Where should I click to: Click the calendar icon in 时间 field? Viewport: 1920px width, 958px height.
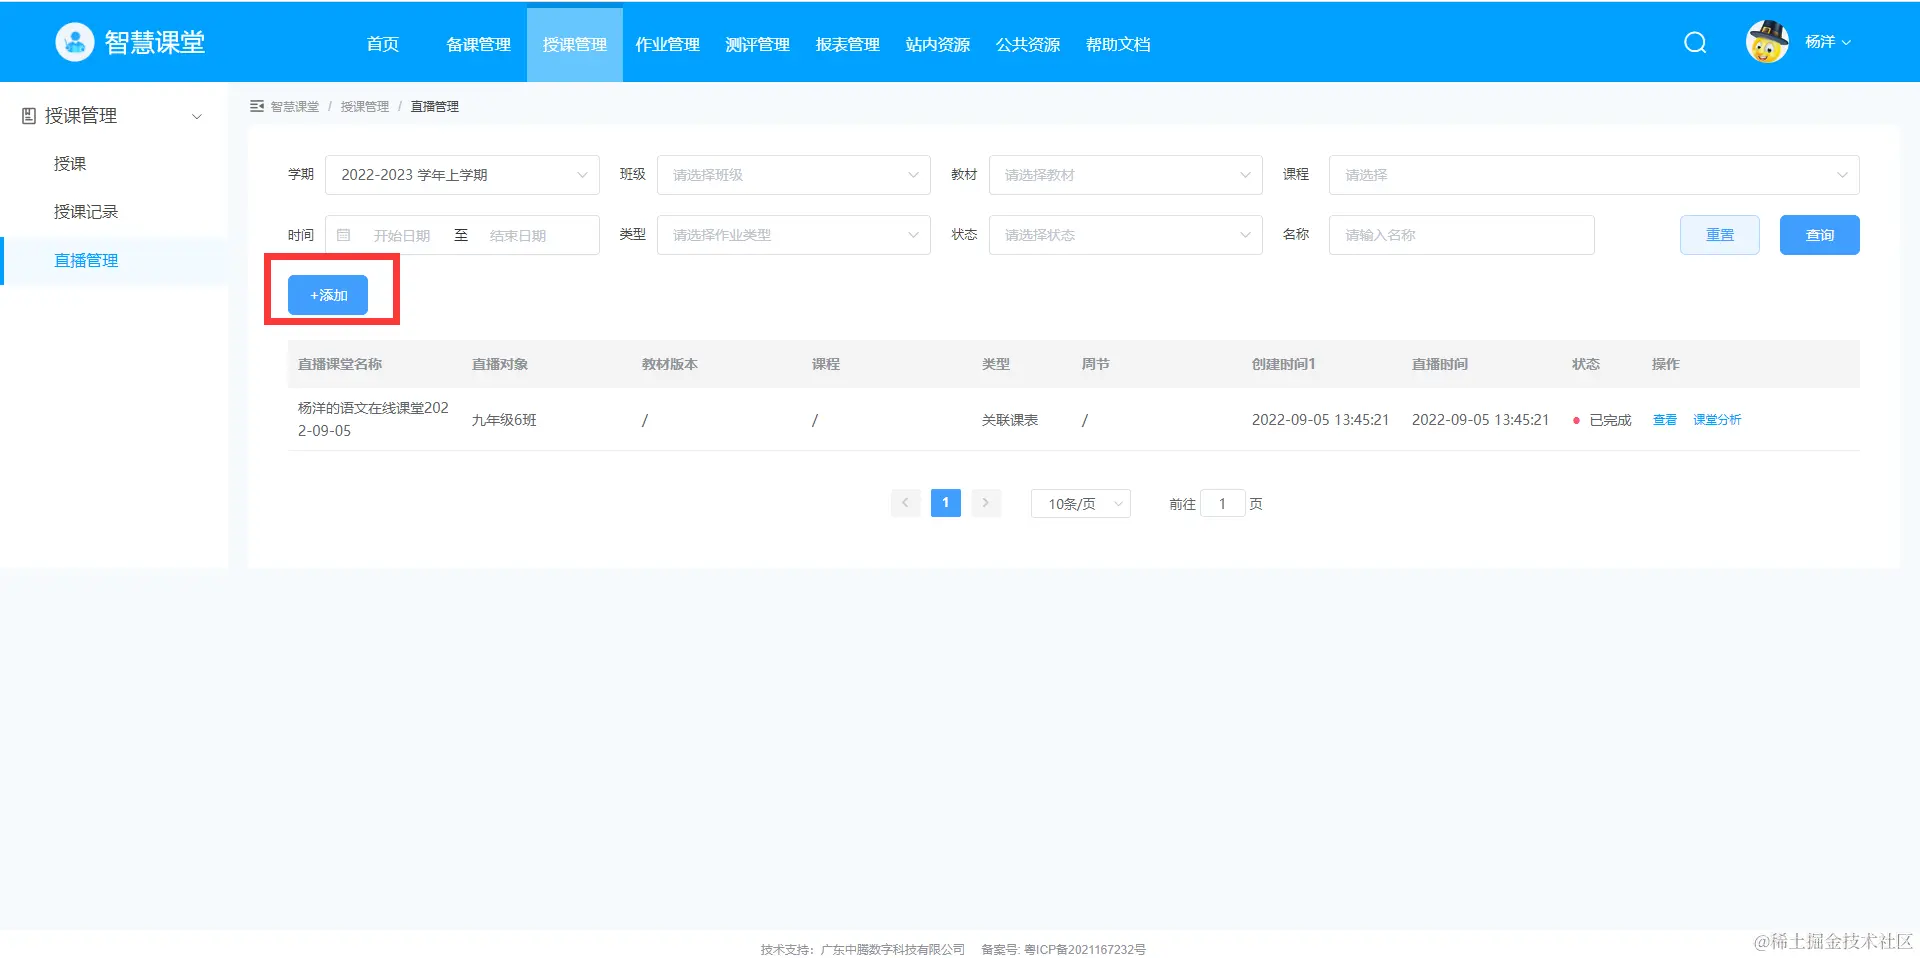click(x=344, y=235)
